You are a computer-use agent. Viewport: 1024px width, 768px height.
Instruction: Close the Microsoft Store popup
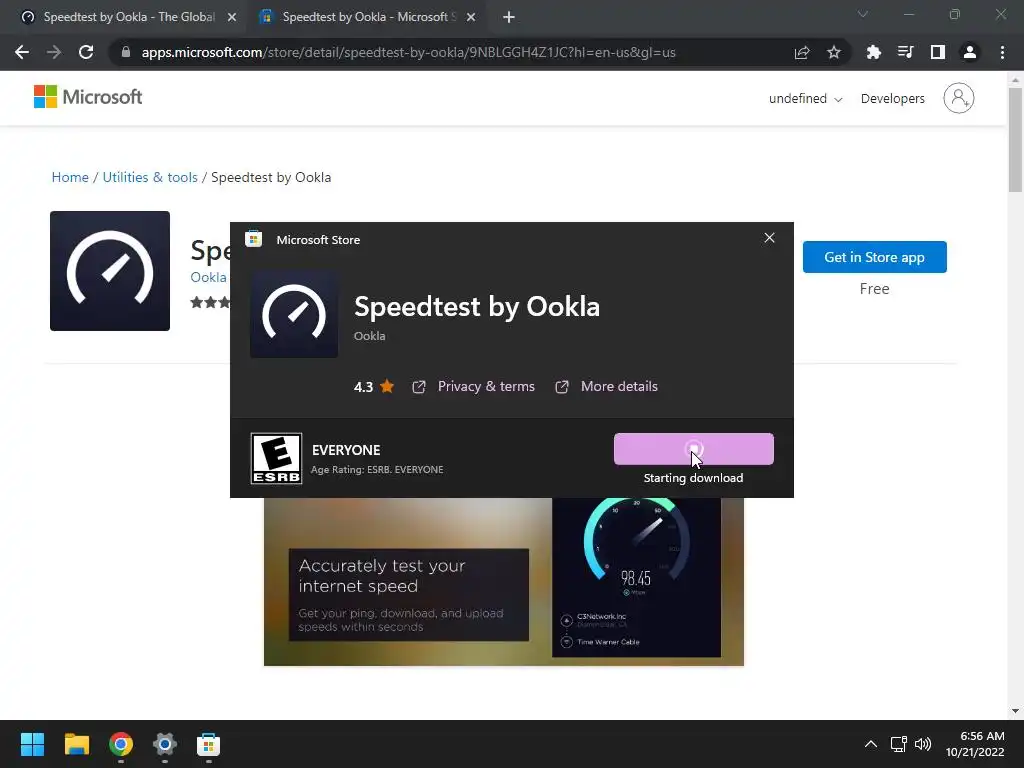[x=769, y=238]
